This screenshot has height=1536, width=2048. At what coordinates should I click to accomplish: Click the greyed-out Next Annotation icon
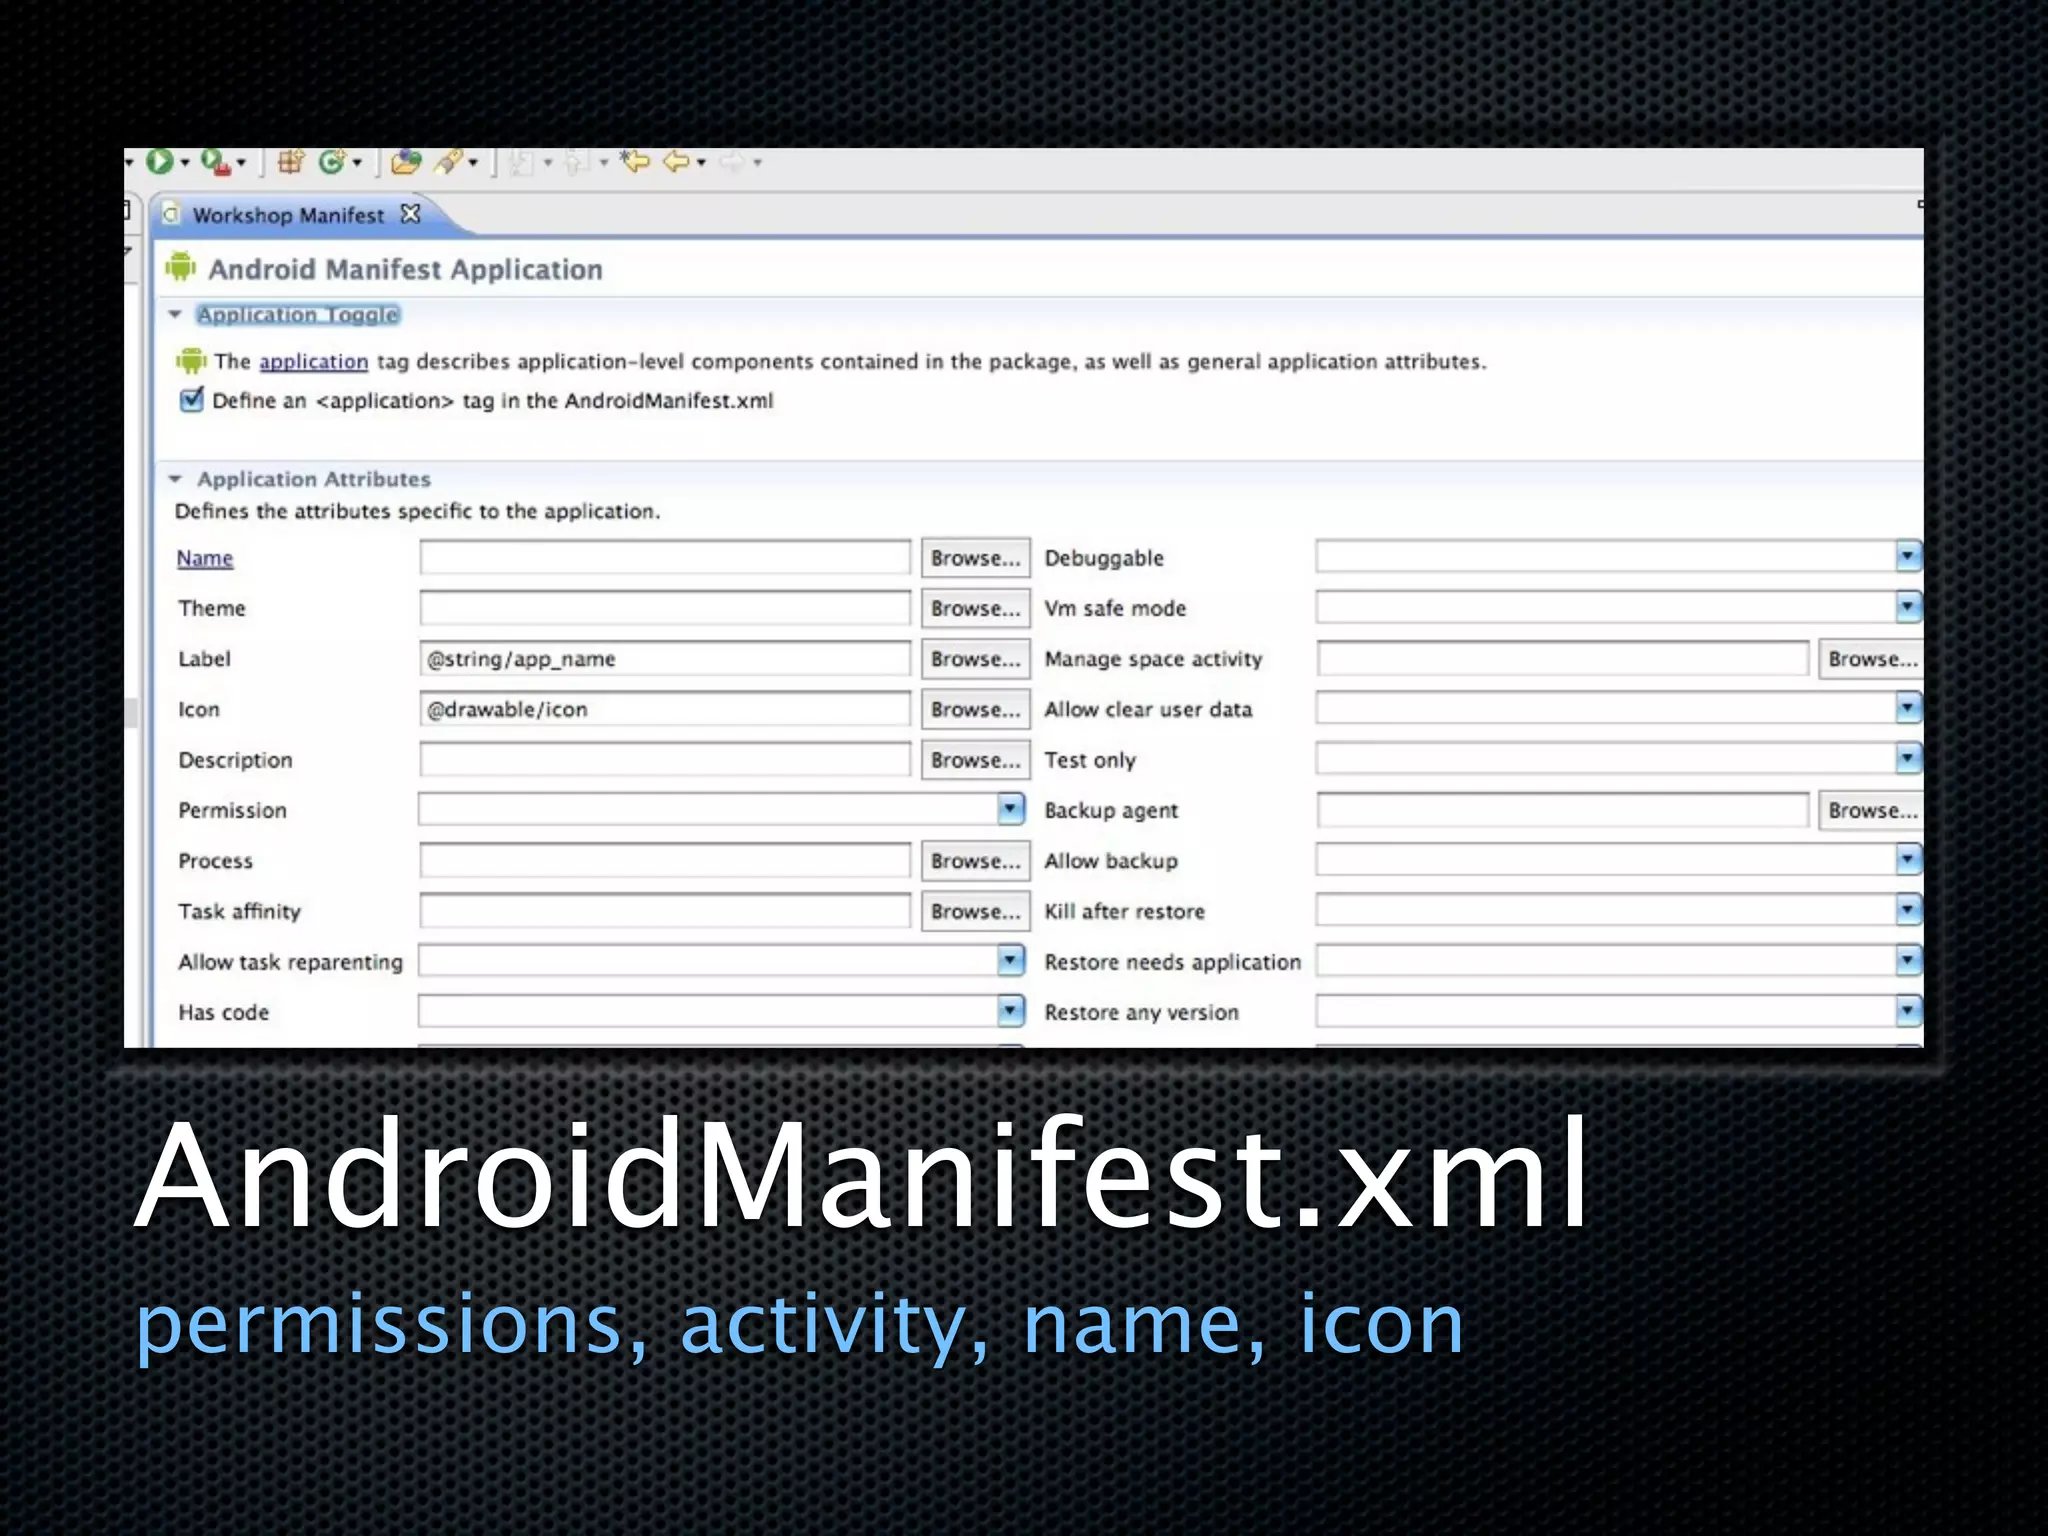(x=521, y=161)
